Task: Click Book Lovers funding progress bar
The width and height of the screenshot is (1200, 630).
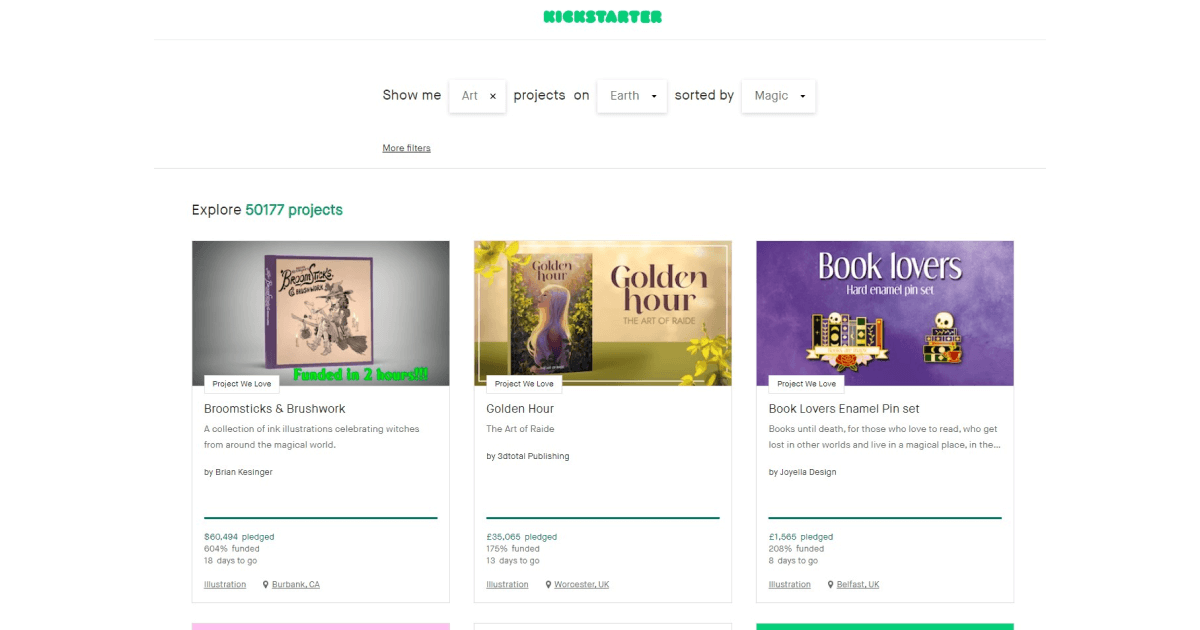Action: click(x=885, y=518)
